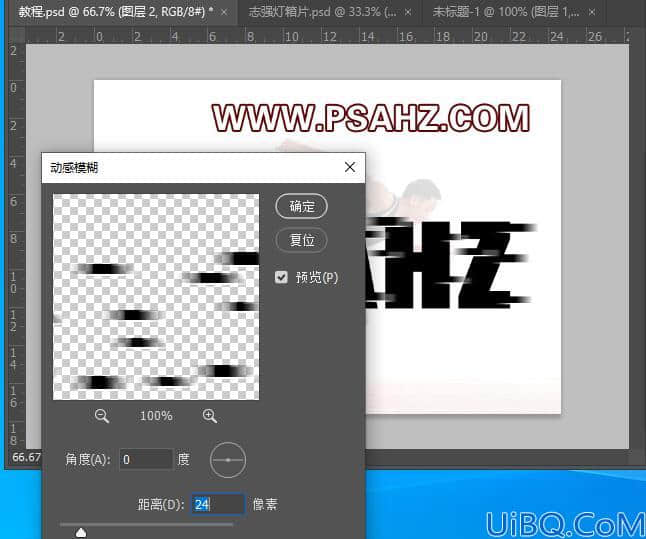Click the motion blur preview thumbnail

(156, 297)
